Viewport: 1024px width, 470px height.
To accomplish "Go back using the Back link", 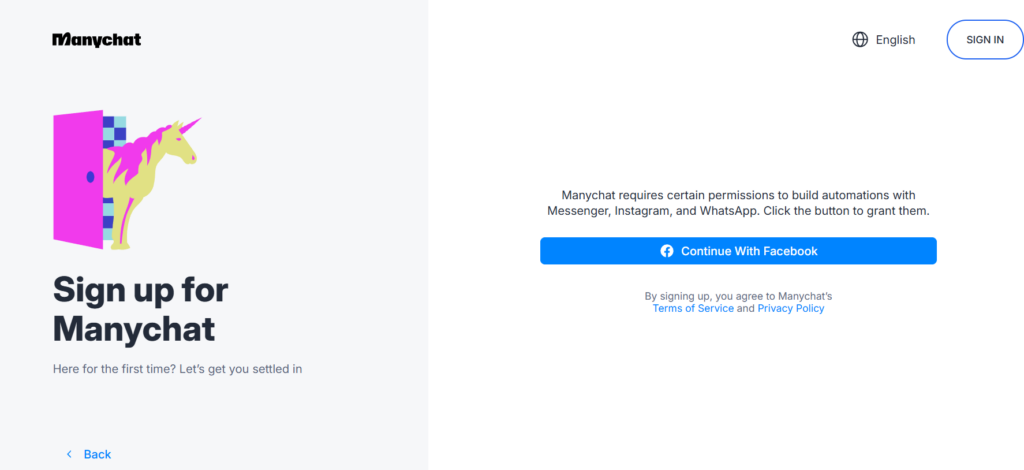I will point(97,454).
